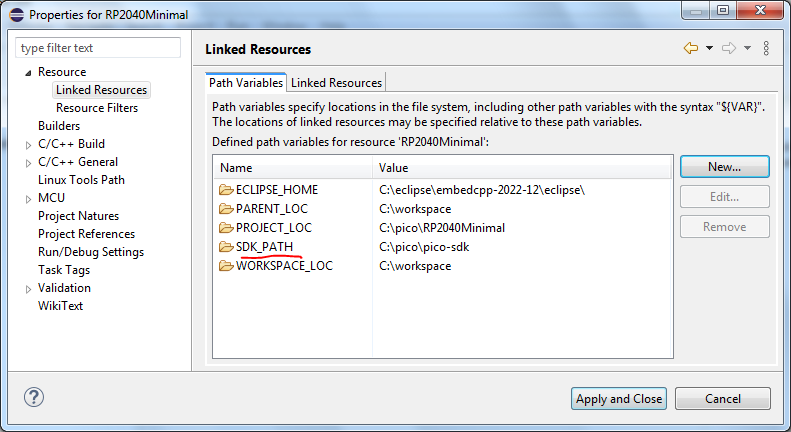Click the WORKSPACE_LOC folder icon
This screenshot has height=432, width=791.
click(226, 266)
